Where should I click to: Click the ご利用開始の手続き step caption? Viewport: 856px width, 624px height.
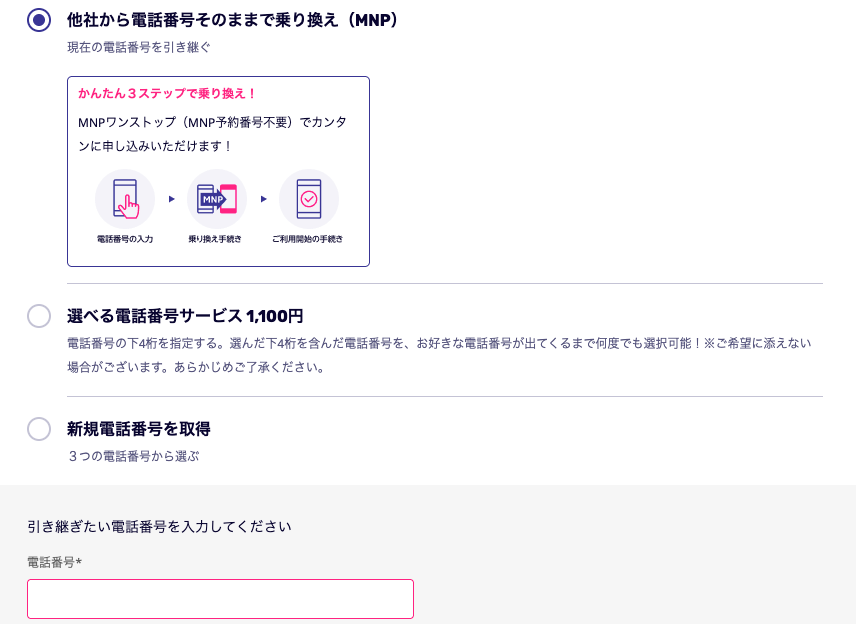[x=307, y=239]
